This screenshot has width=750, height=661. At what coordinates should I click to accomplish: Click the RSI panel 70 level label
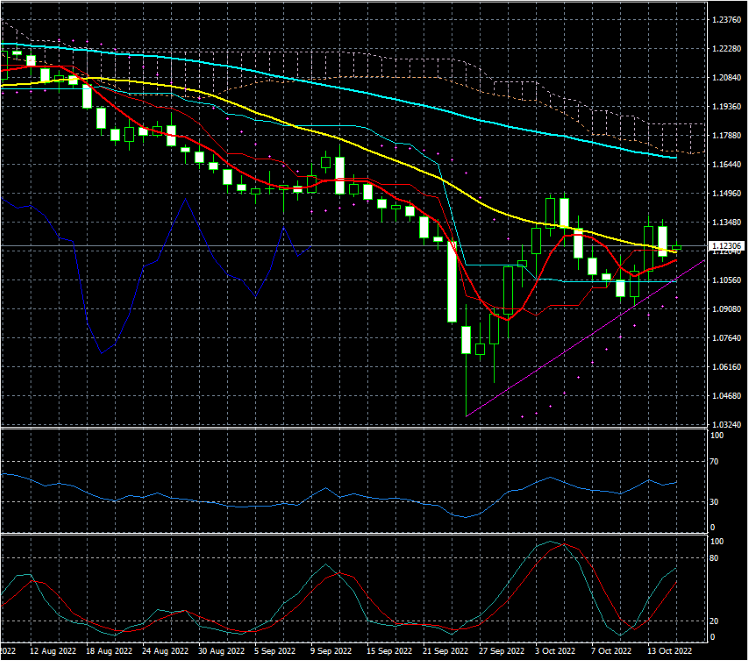click(714, 462)
